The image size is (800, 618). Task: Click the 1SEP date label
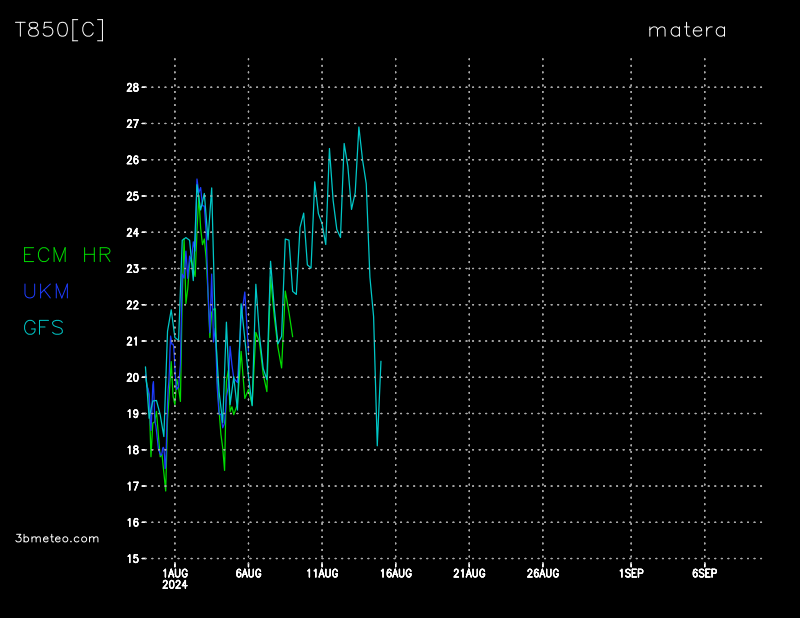[x=630, y=573]
